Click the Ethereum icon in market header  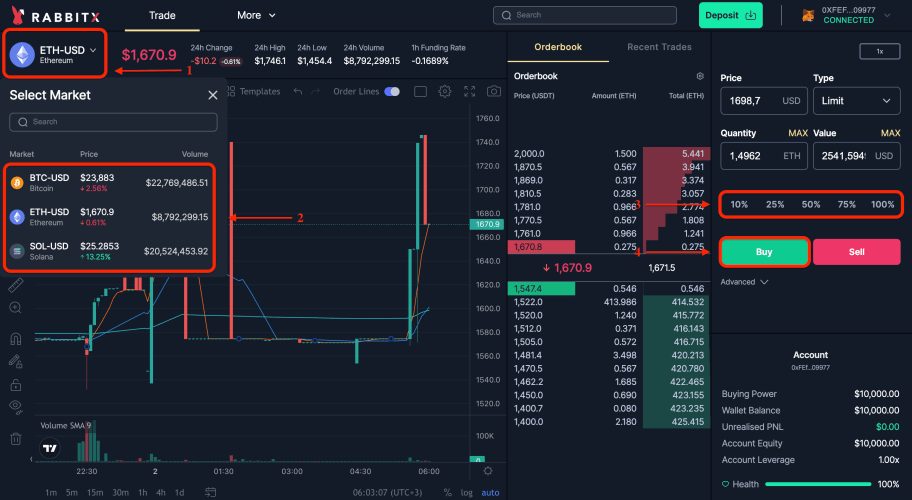22,55
